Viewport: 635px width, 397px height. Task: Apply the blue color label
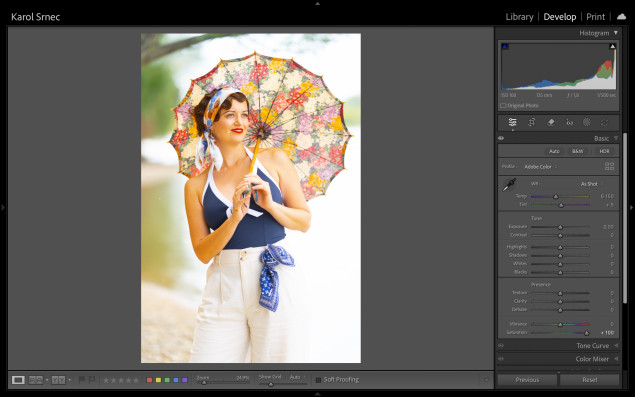(x=176, y=380)
